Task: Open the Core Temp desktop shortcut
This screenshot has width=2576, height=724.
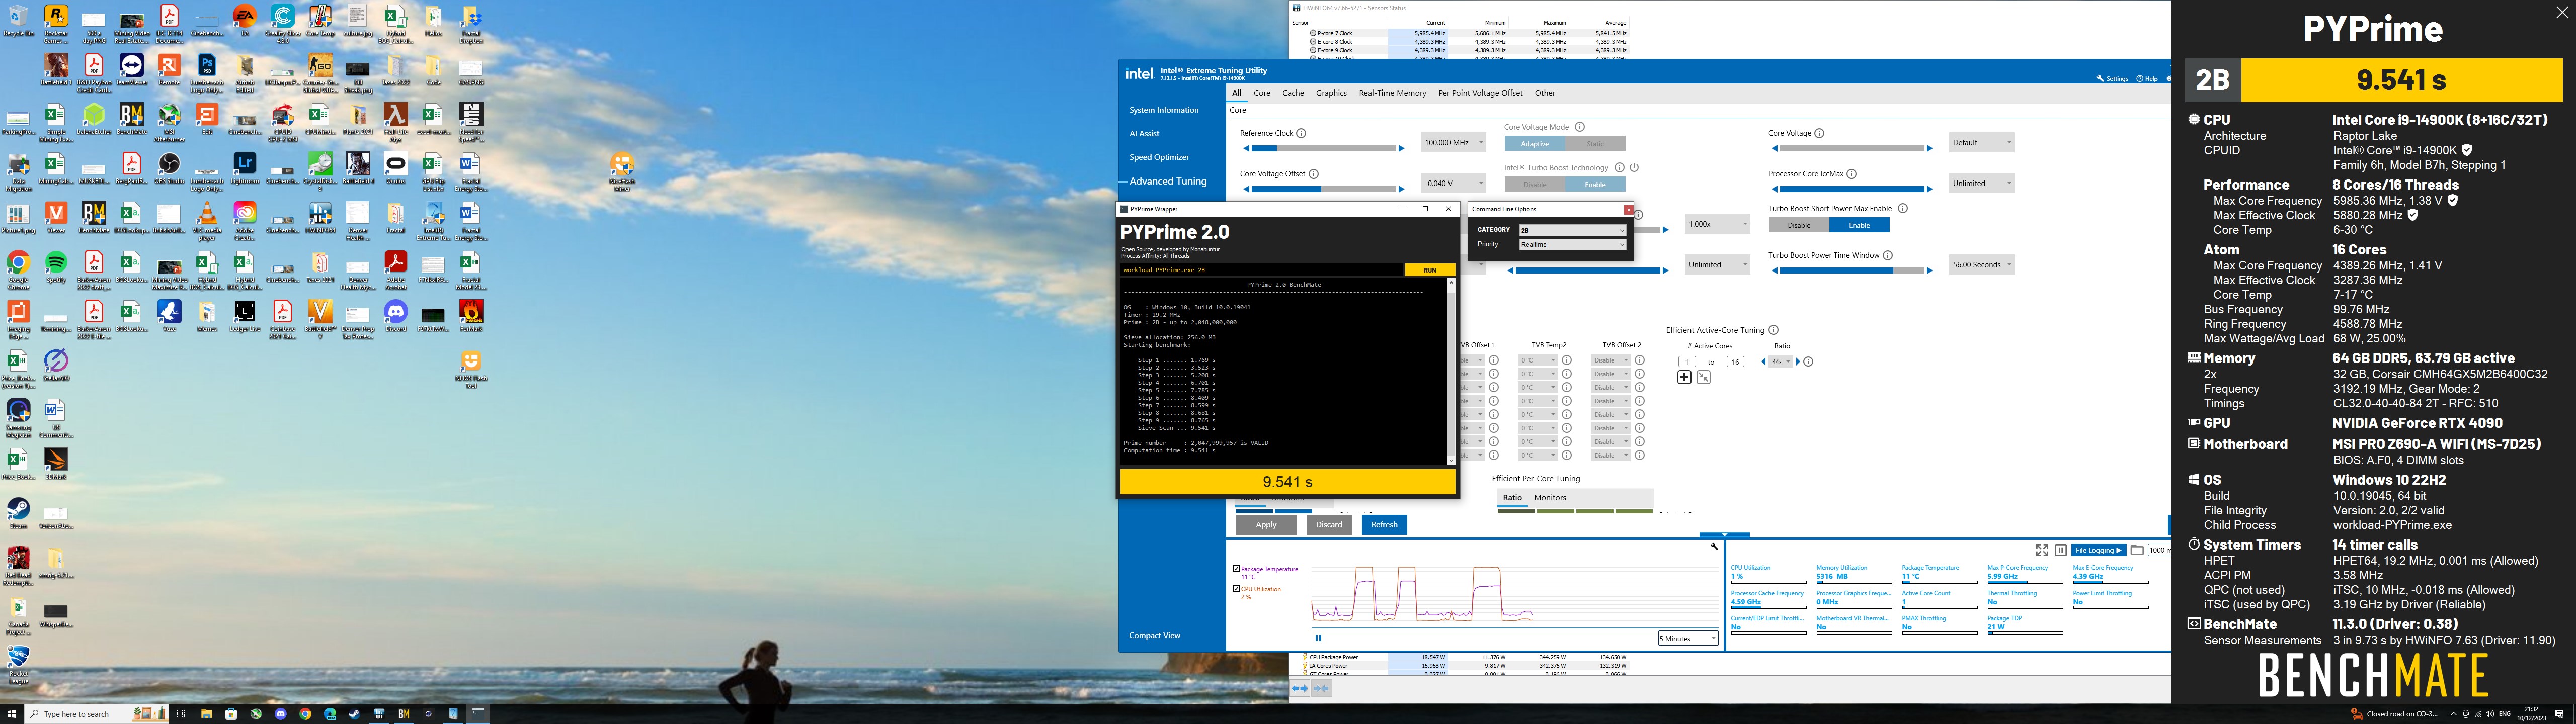Action: click(x=320, y=21)
